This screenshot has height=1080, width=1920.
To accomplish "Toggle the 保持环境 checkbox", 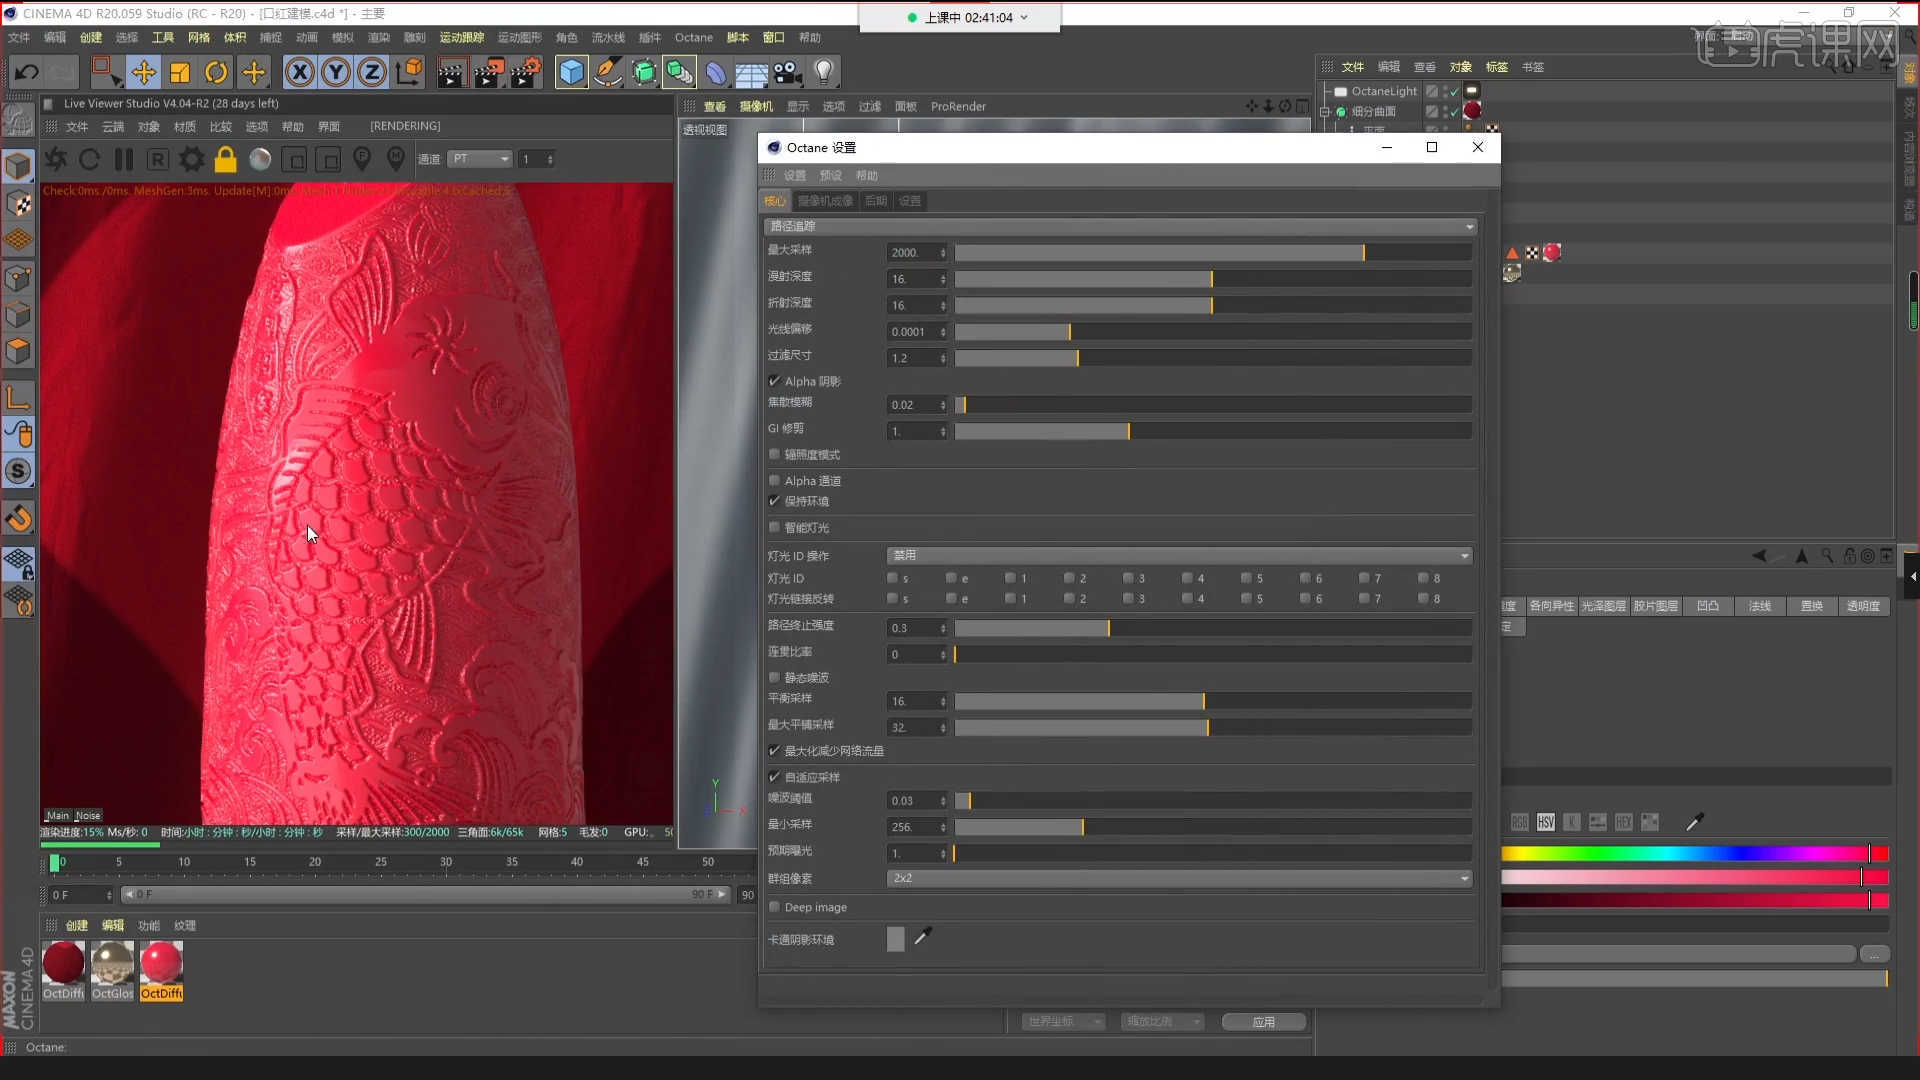I will coord(774,501).
